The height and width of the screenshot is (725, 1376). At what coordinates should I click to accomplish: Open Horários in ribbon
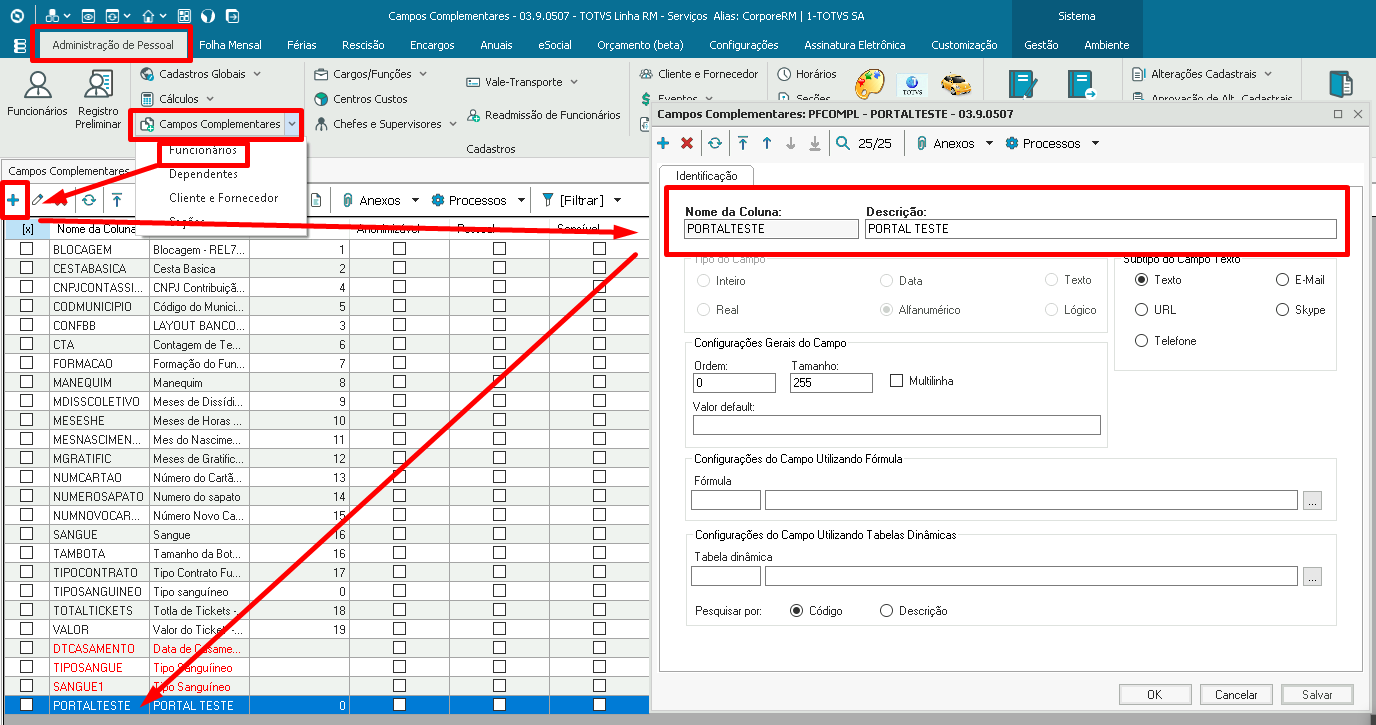pyautogui.click(x=807, y=74)
